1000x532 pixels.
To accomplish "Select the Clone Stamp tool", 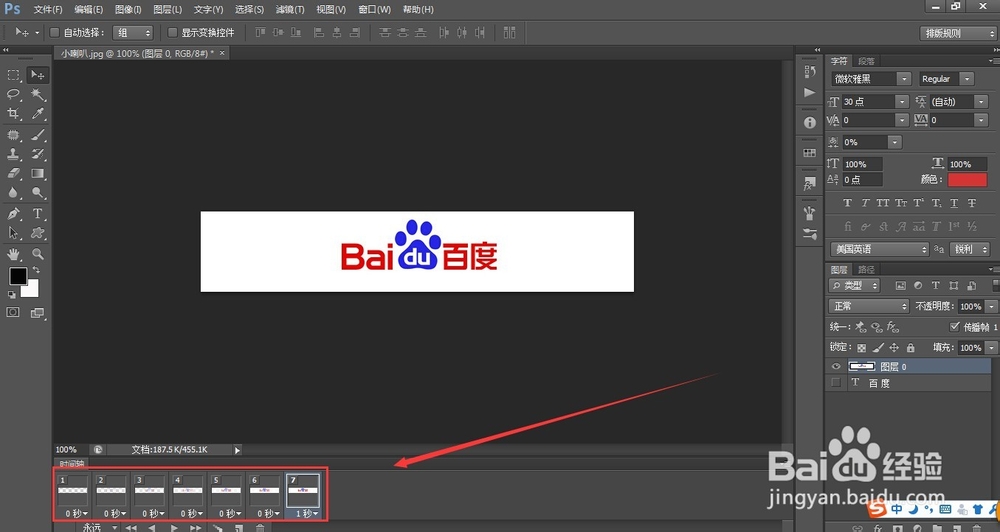I will click(13, 154).
